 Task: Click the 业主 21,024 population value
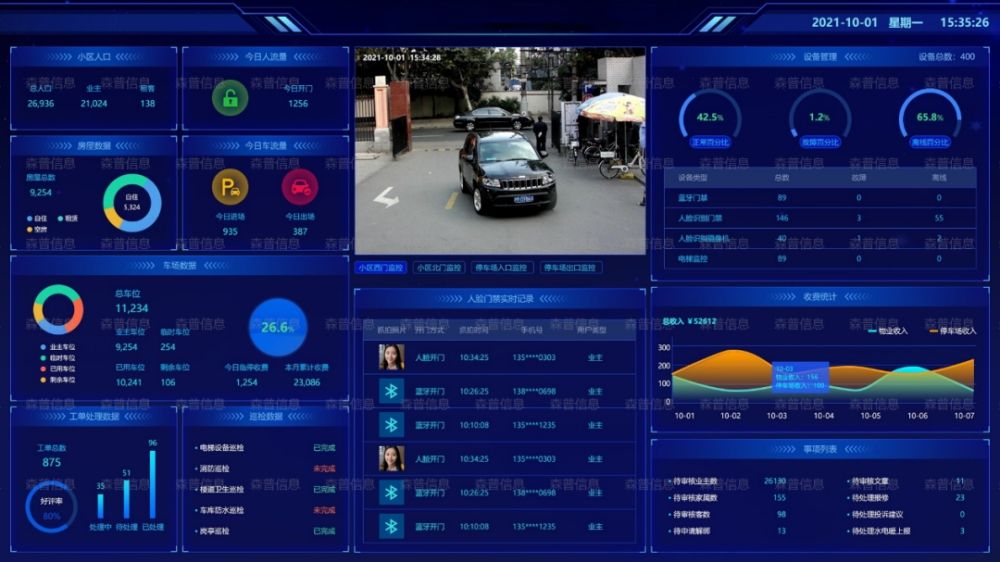coord(94,103)
